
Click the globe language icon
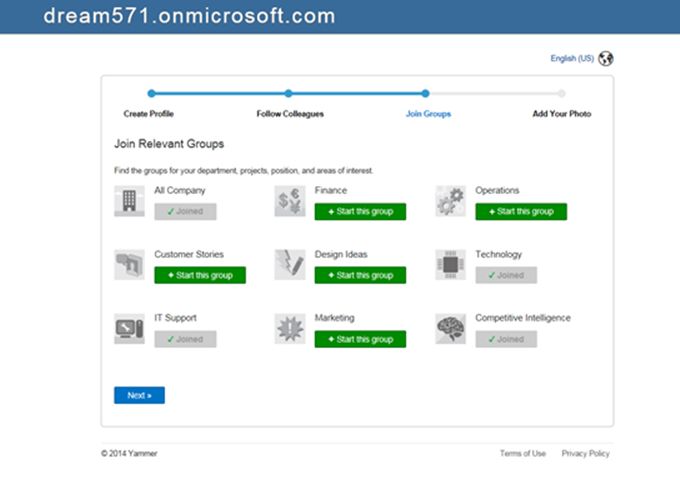click(x=605, y=58)
